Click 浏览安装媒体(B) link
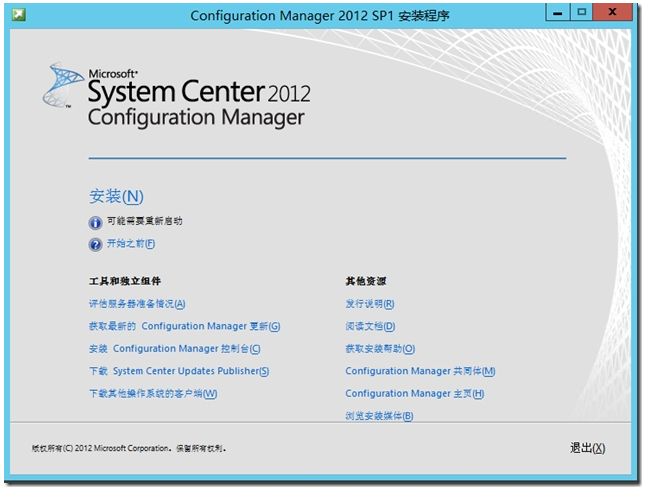The image size is (646, 489). click(x=379, y=416)
